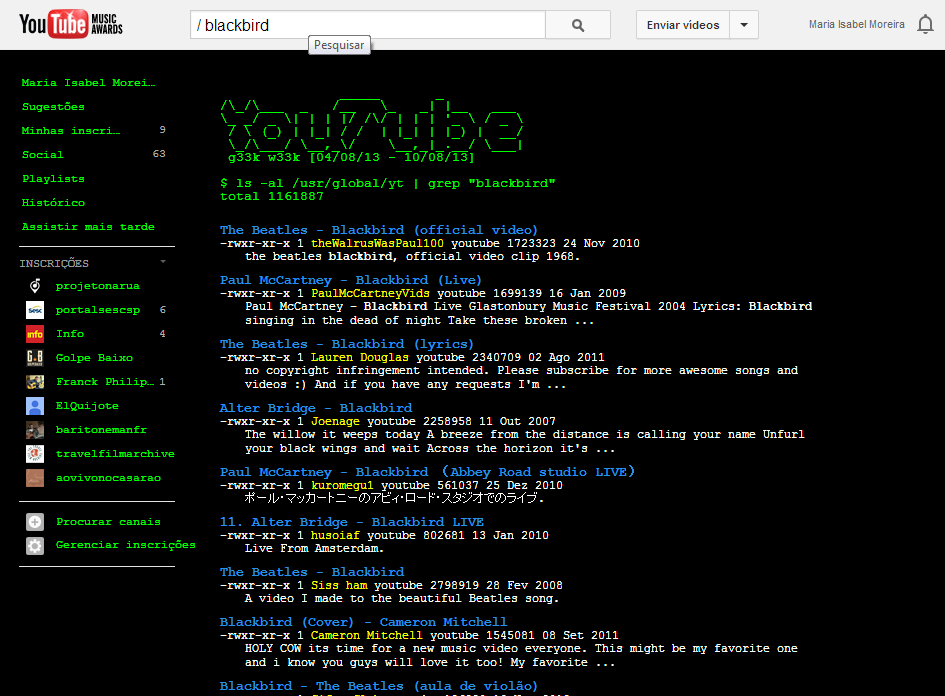Open uploader kuromegu1 channel
The height and width of the screenshot is (696, 945).
[x=342, y=486]
